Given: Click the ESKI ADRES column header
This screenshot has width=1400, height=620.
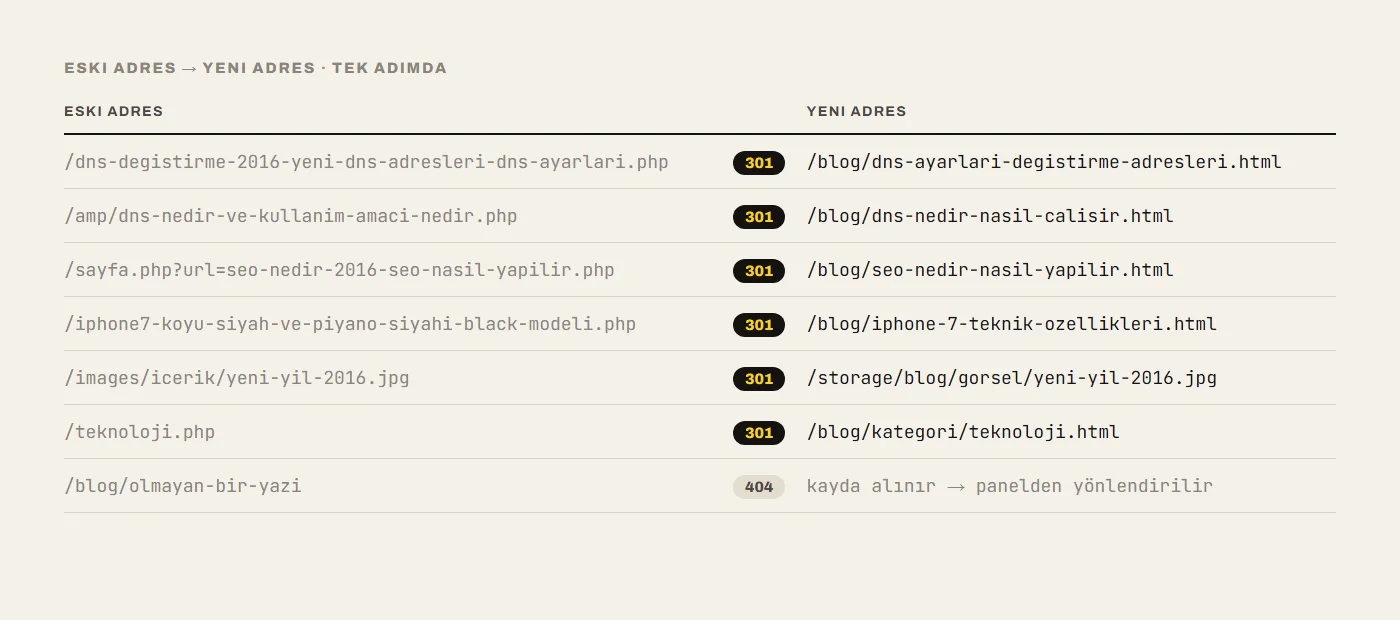Looking at the screenshot, I should coord(113,111).
